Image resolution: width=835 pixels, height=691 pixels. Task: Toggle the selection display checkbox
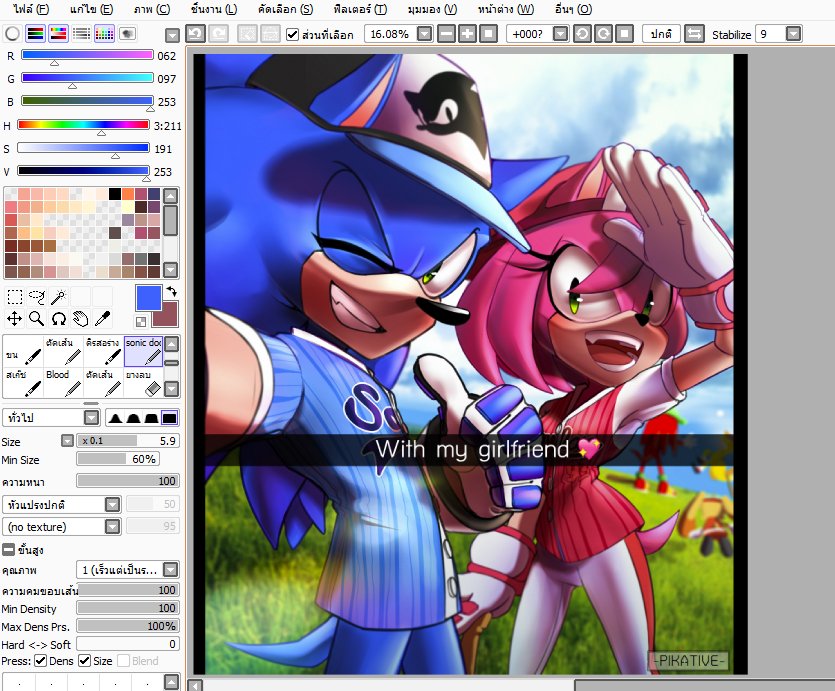pyautogui.click(x=292, y=35)
